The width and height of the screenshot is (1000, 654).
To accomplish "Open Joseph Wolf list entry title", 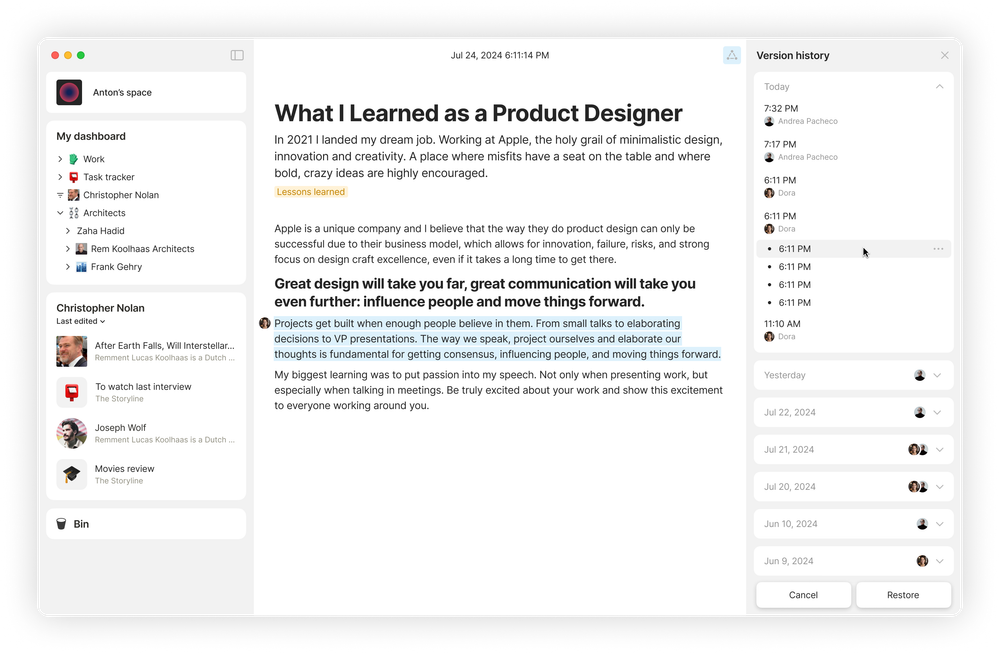I will (x=121, y=427).
